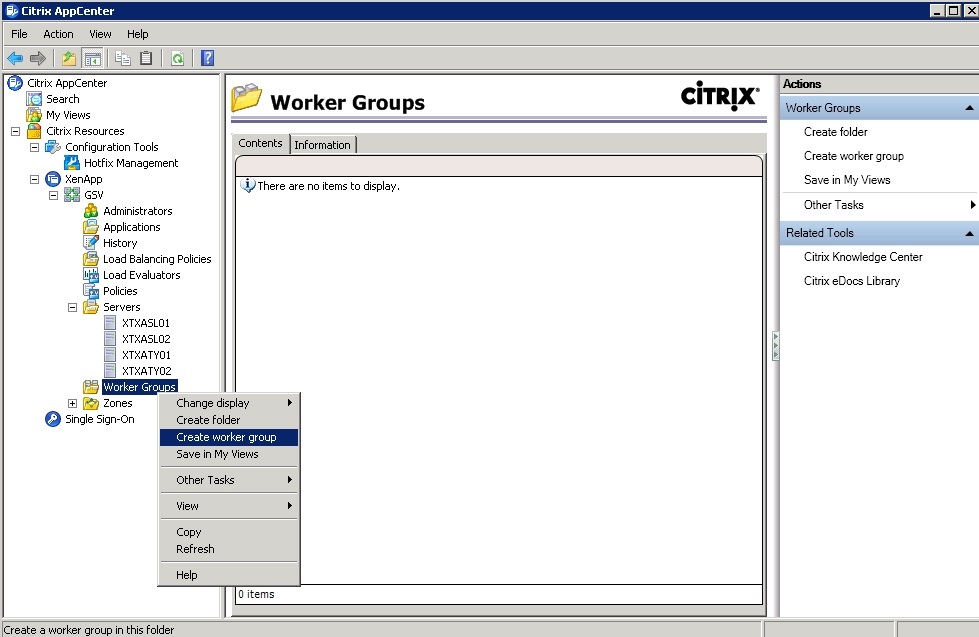Click the Back arrow toolbar icon
The image size is (979, 637).
pyautogui.click(x=15, y=59)
